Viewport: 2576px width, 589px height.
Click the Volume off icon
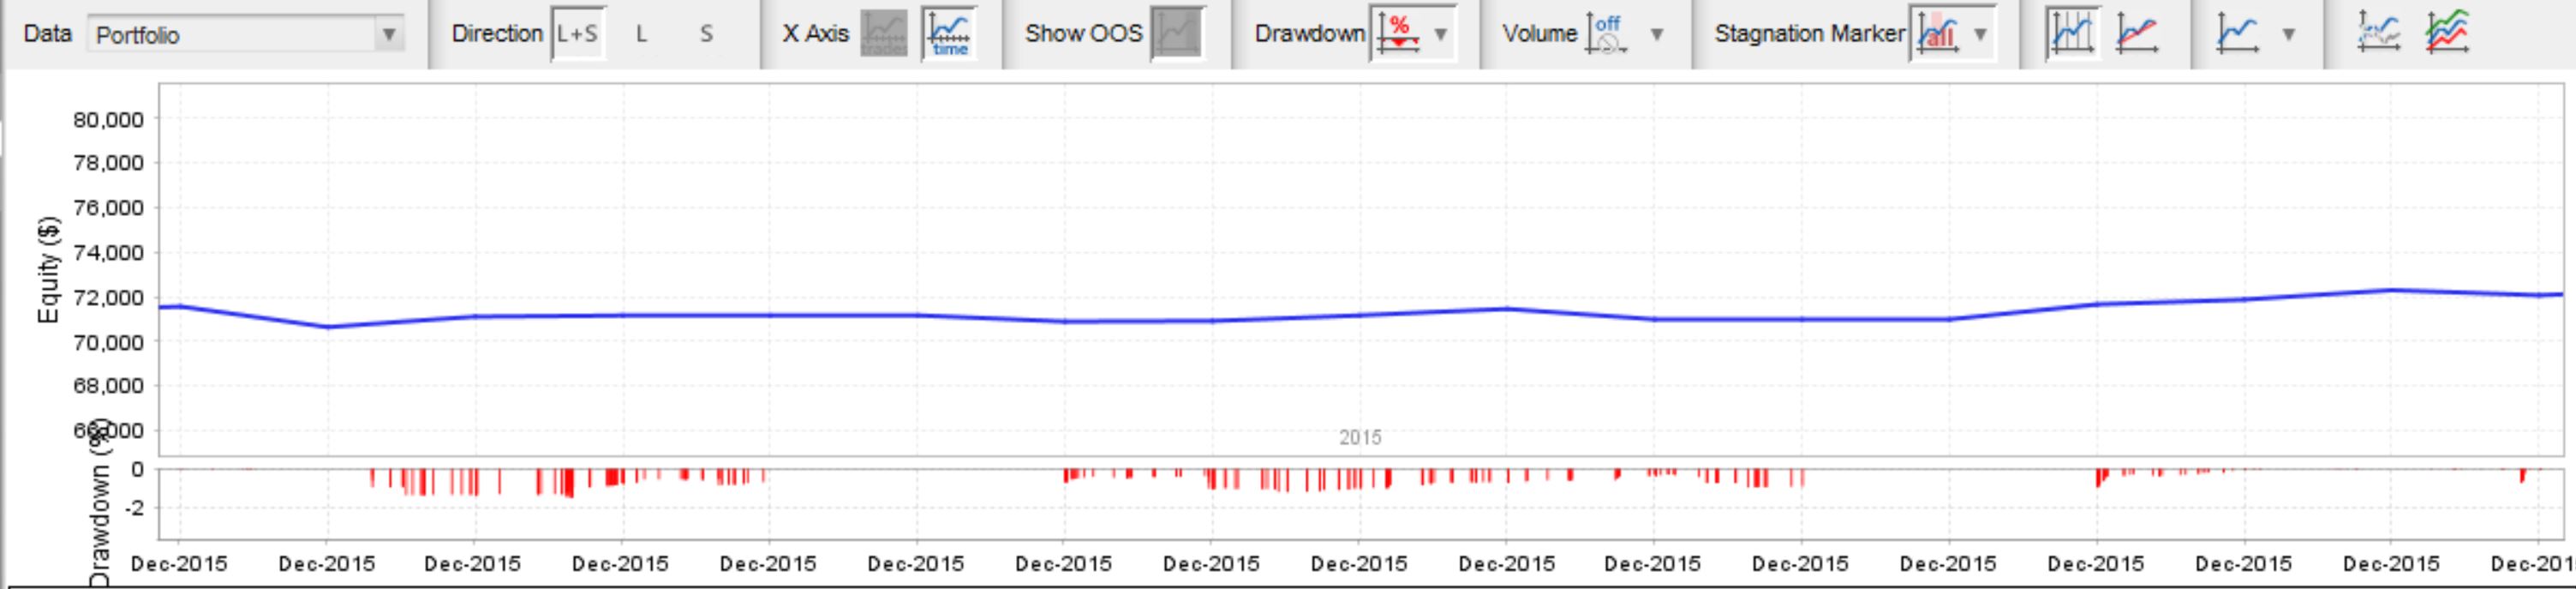[x=1607, y=33]
